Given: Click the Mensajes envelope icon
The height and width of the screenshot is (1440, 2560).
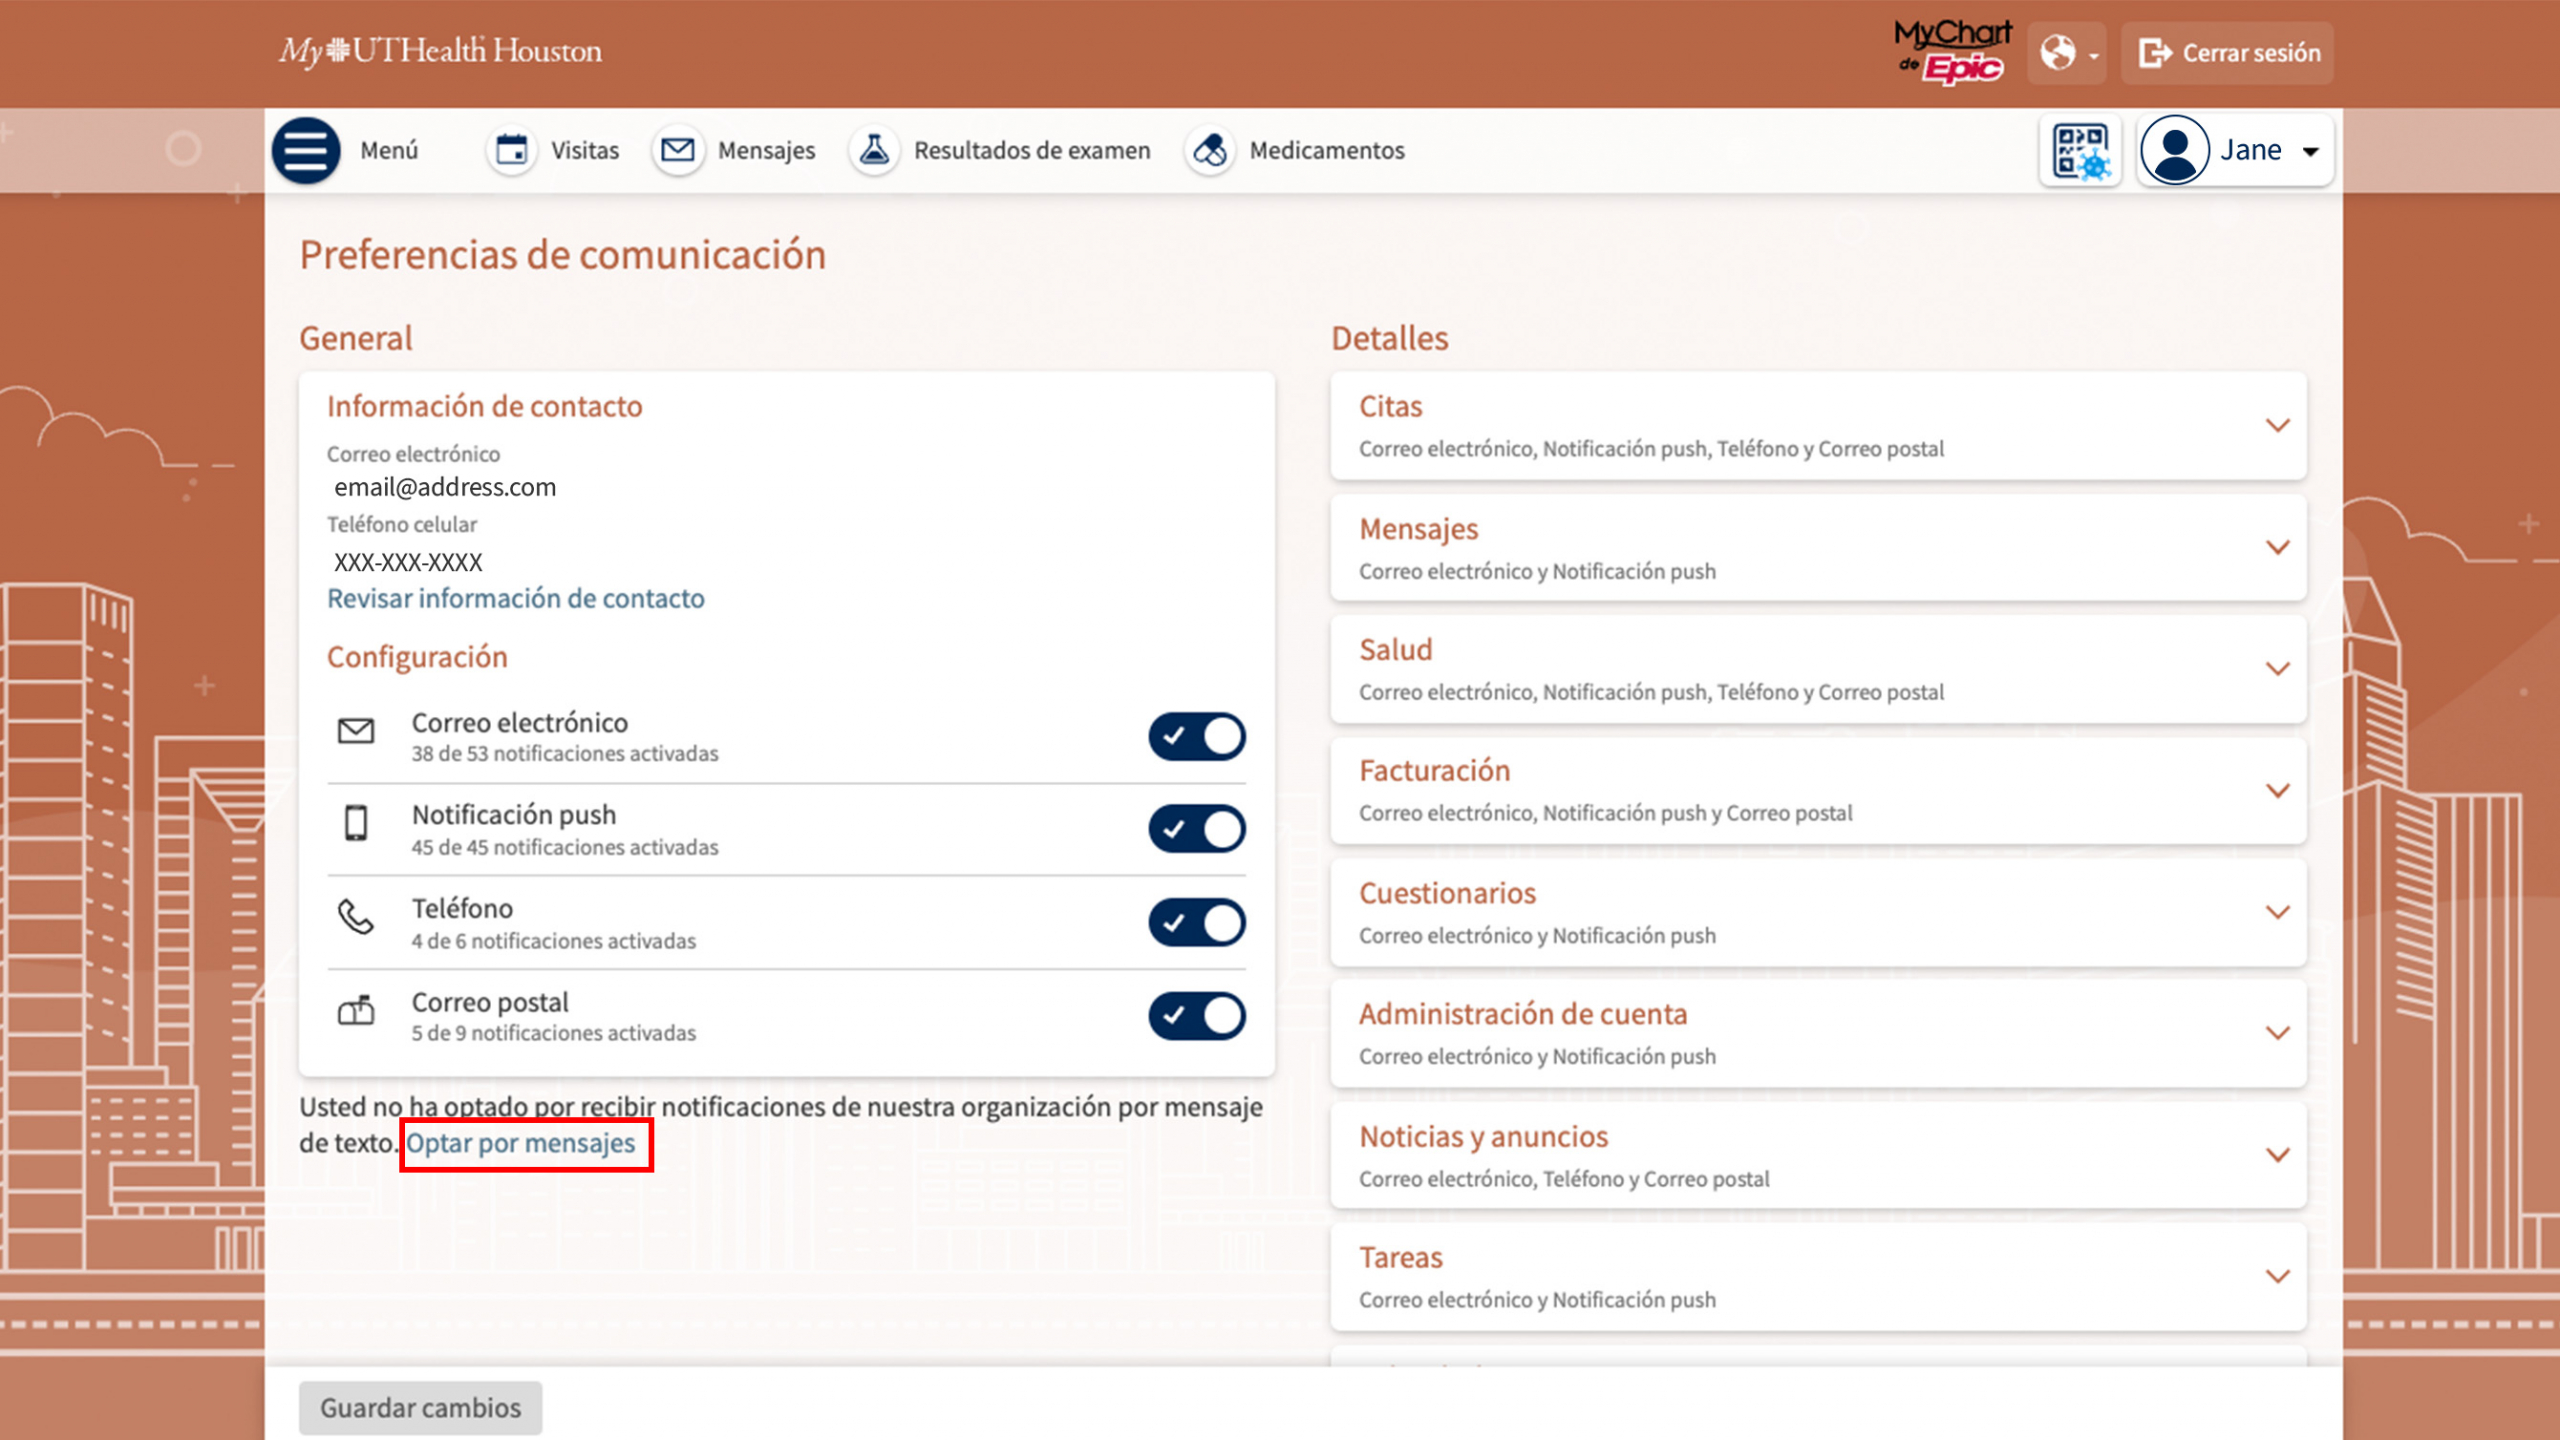Looking at the screenshot, I should click(678, 150).
